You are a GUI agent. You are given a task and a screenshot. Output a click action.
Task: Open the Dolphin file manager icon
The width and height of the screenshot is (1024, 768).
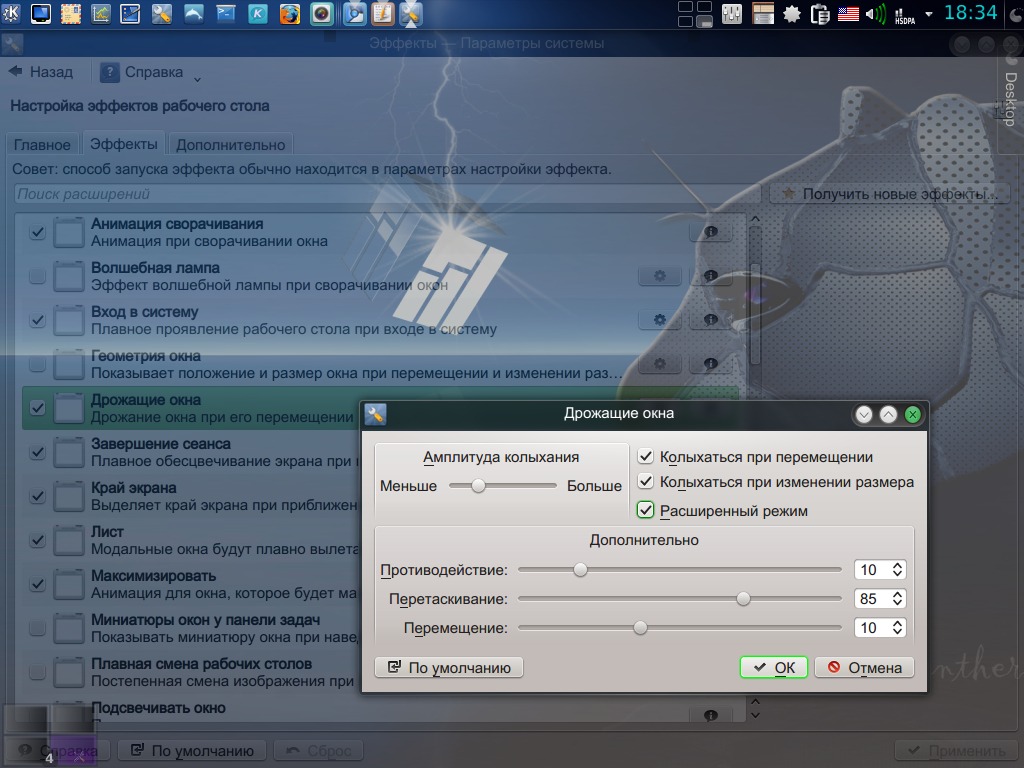(193, 14)
